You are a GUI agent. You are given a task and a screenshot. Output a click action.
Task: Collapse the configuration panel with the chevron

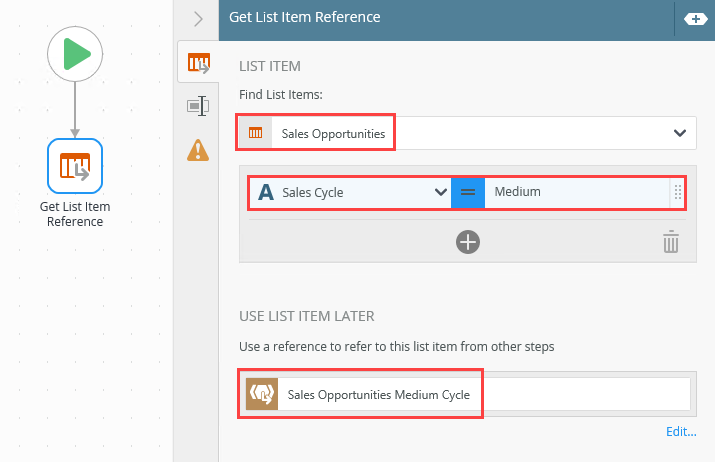[198, 18]
